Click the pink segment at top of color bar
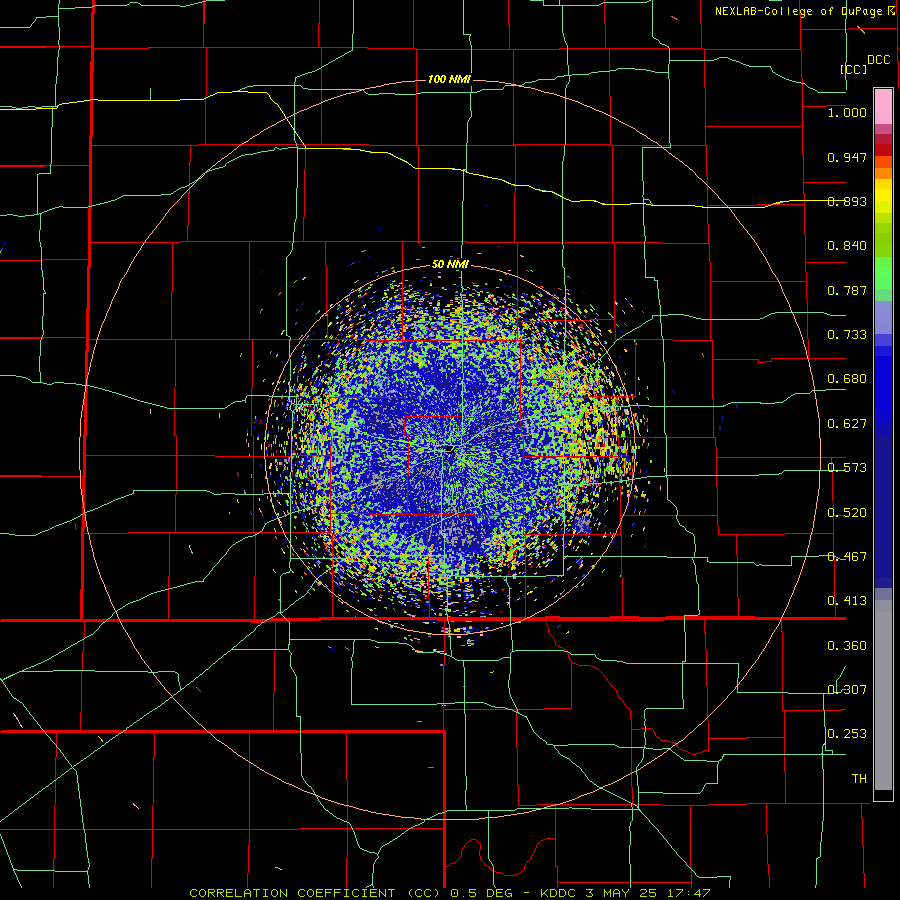900x900 pixels. coord(883,106)
